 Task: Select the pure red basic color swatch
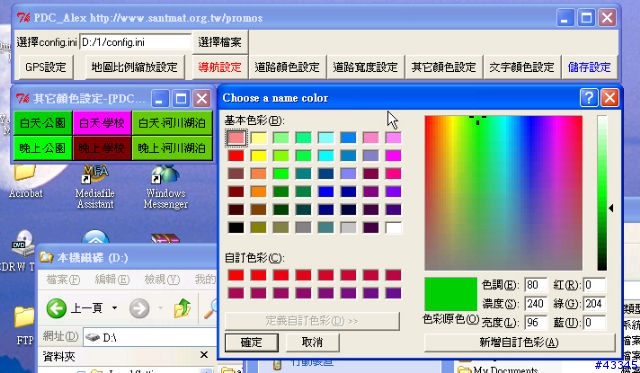coord(236,155)
